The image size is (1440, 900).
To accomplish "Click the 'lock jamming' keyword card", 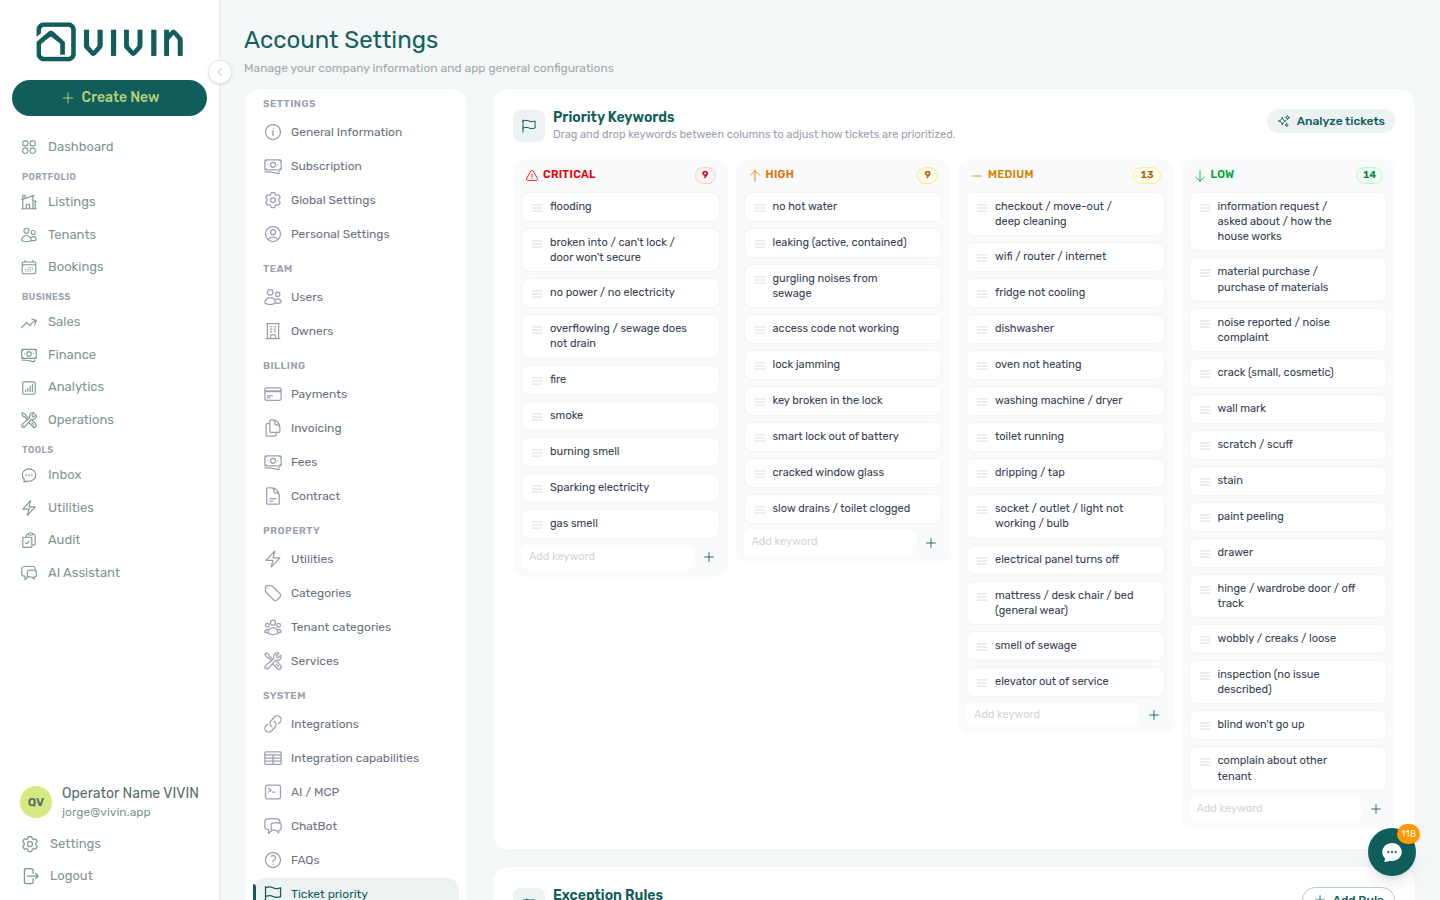I will click(843, 365).
